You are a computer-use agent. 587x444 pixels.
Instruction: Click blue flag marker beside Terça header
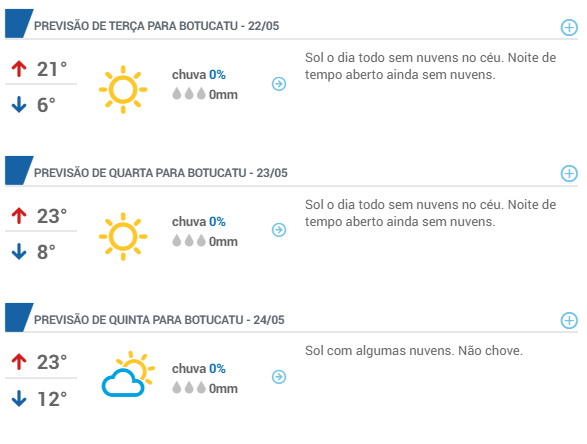[19, 24]
